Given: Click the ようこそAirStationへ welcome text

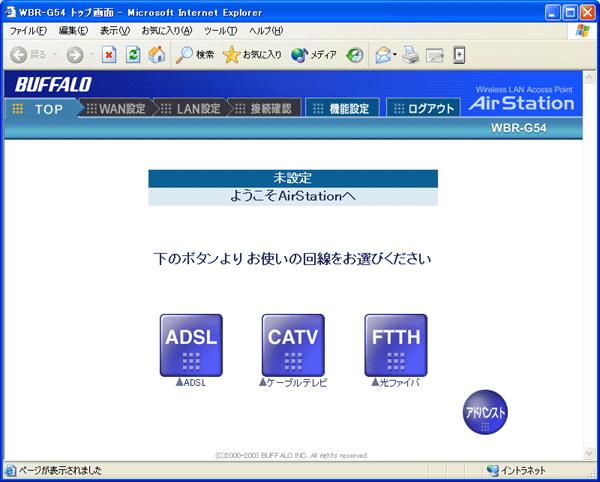Looking at the screenshot, I should coord(293,197).
